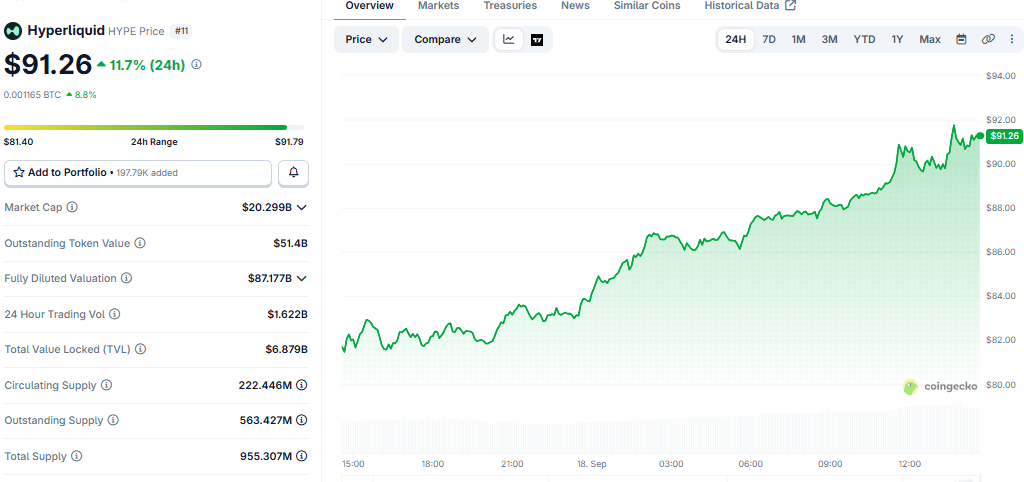
Task: Click info icon after 955.307M value
Action: [302, 456]
